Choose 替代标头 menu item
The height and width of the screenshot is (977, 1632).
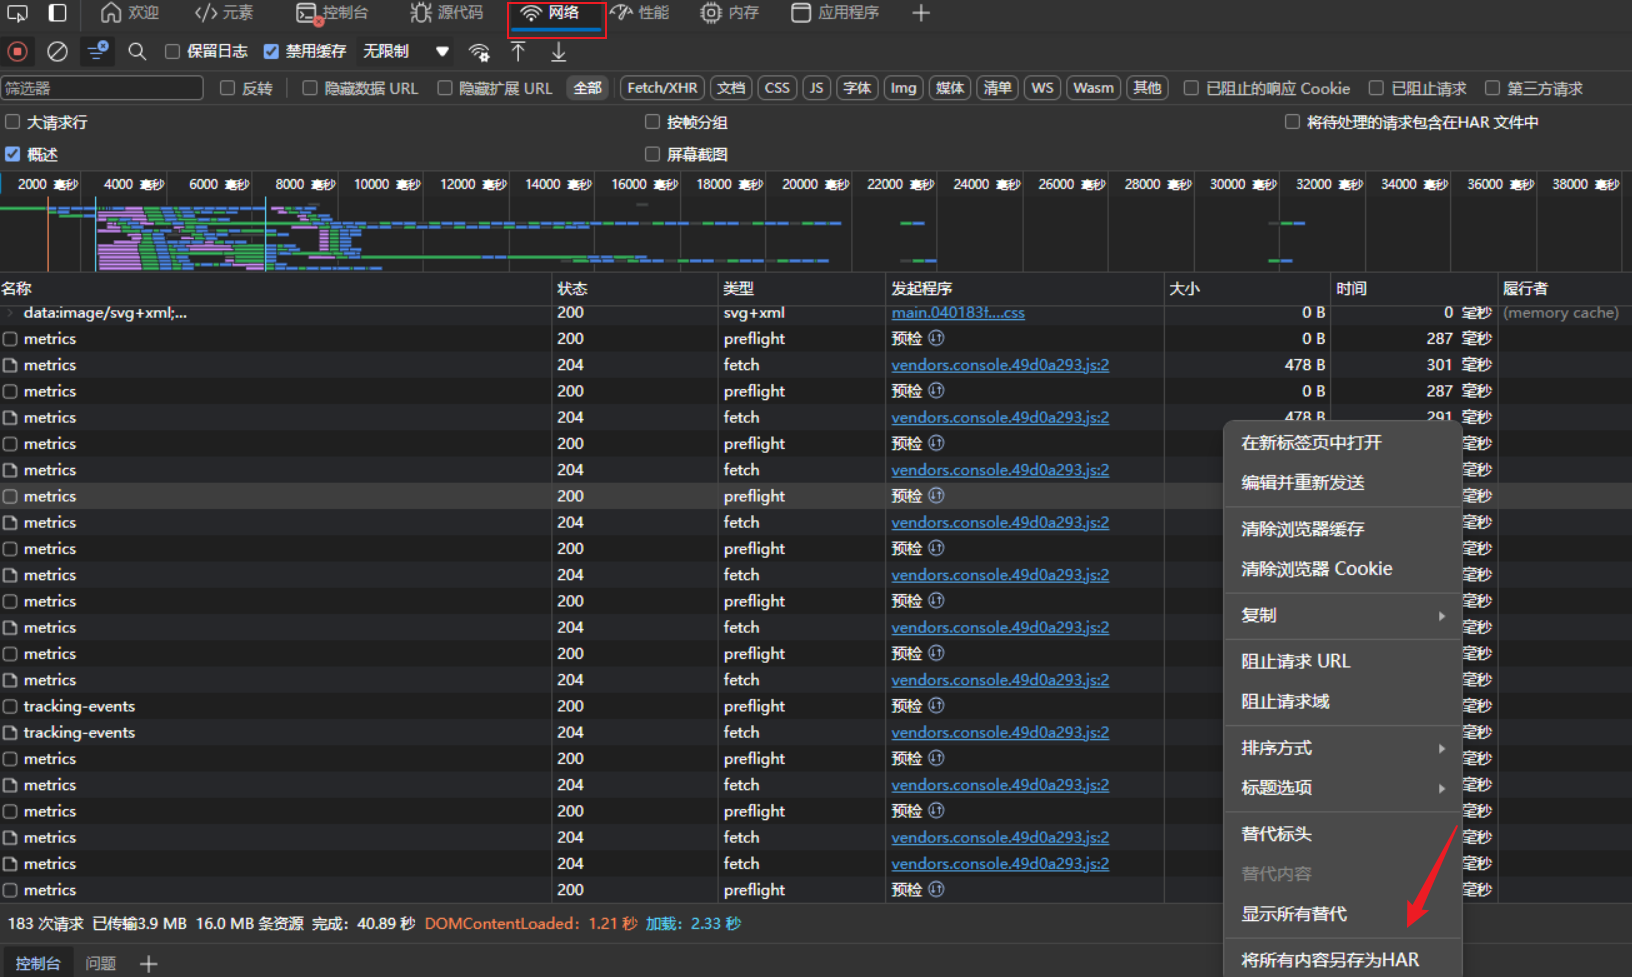click(1343, 834)
